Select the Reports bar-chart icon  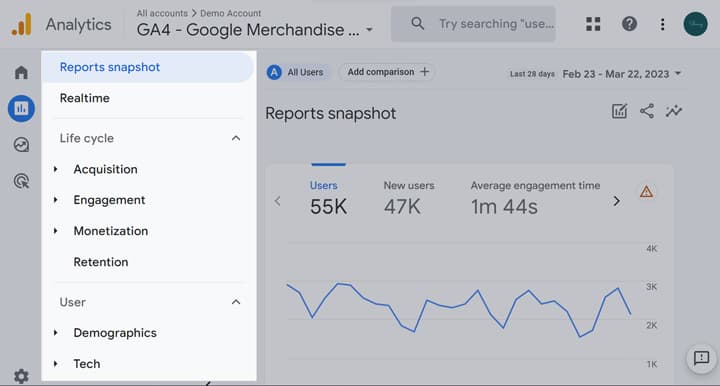click(x=21, y=108)
